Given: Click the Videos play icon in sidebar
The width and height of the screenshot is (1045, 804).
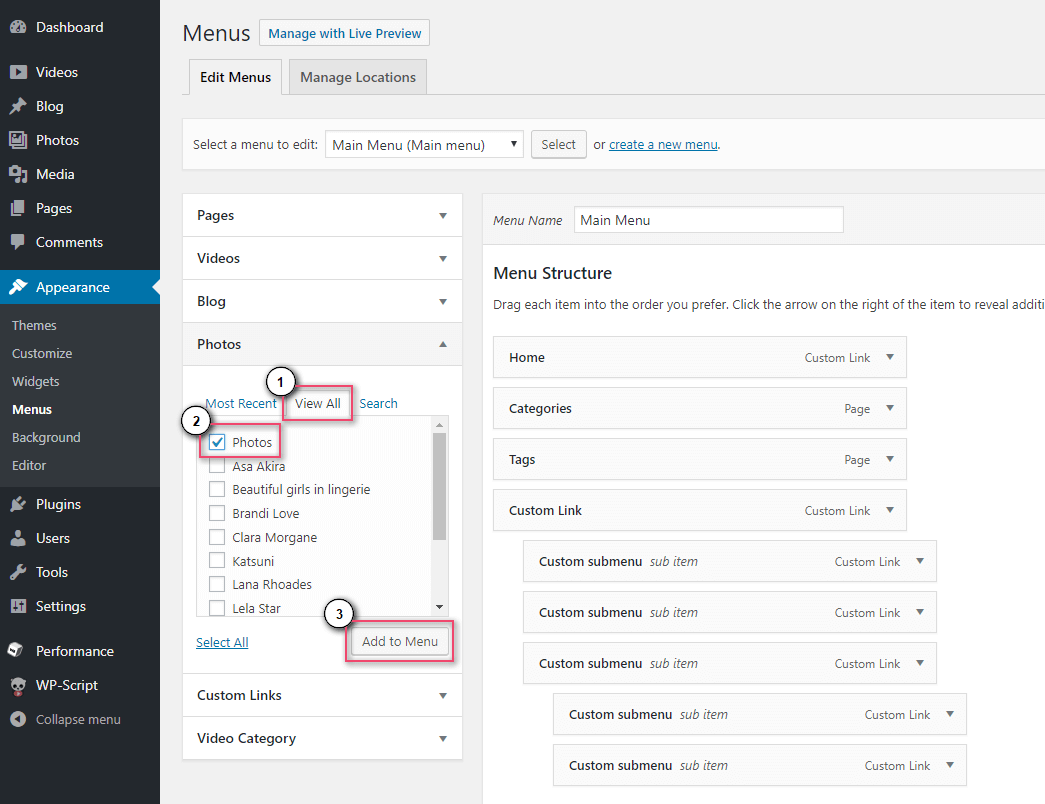Looking at the screenshot, I should [x=18, y=72].
